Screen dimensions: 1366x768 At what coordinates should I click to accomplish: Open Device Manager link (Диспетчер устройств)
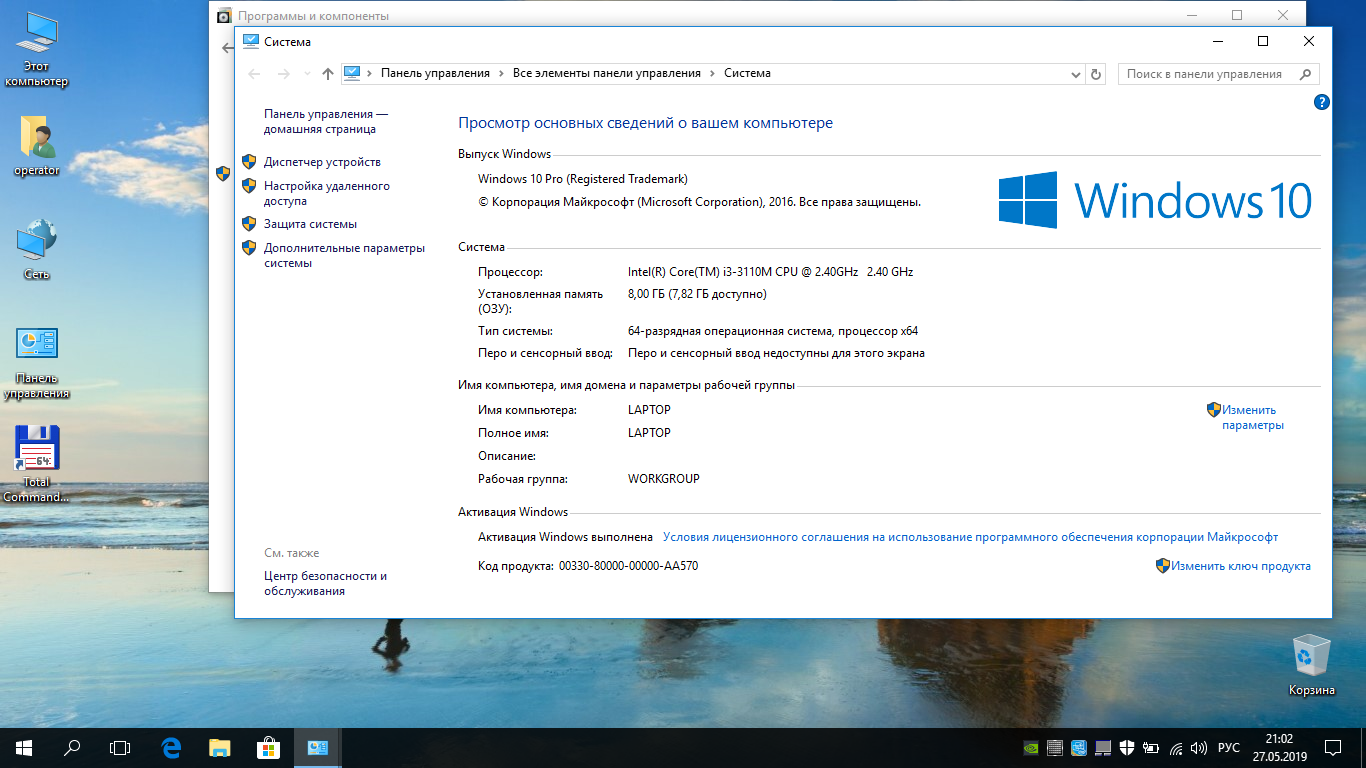coord(322,162)
